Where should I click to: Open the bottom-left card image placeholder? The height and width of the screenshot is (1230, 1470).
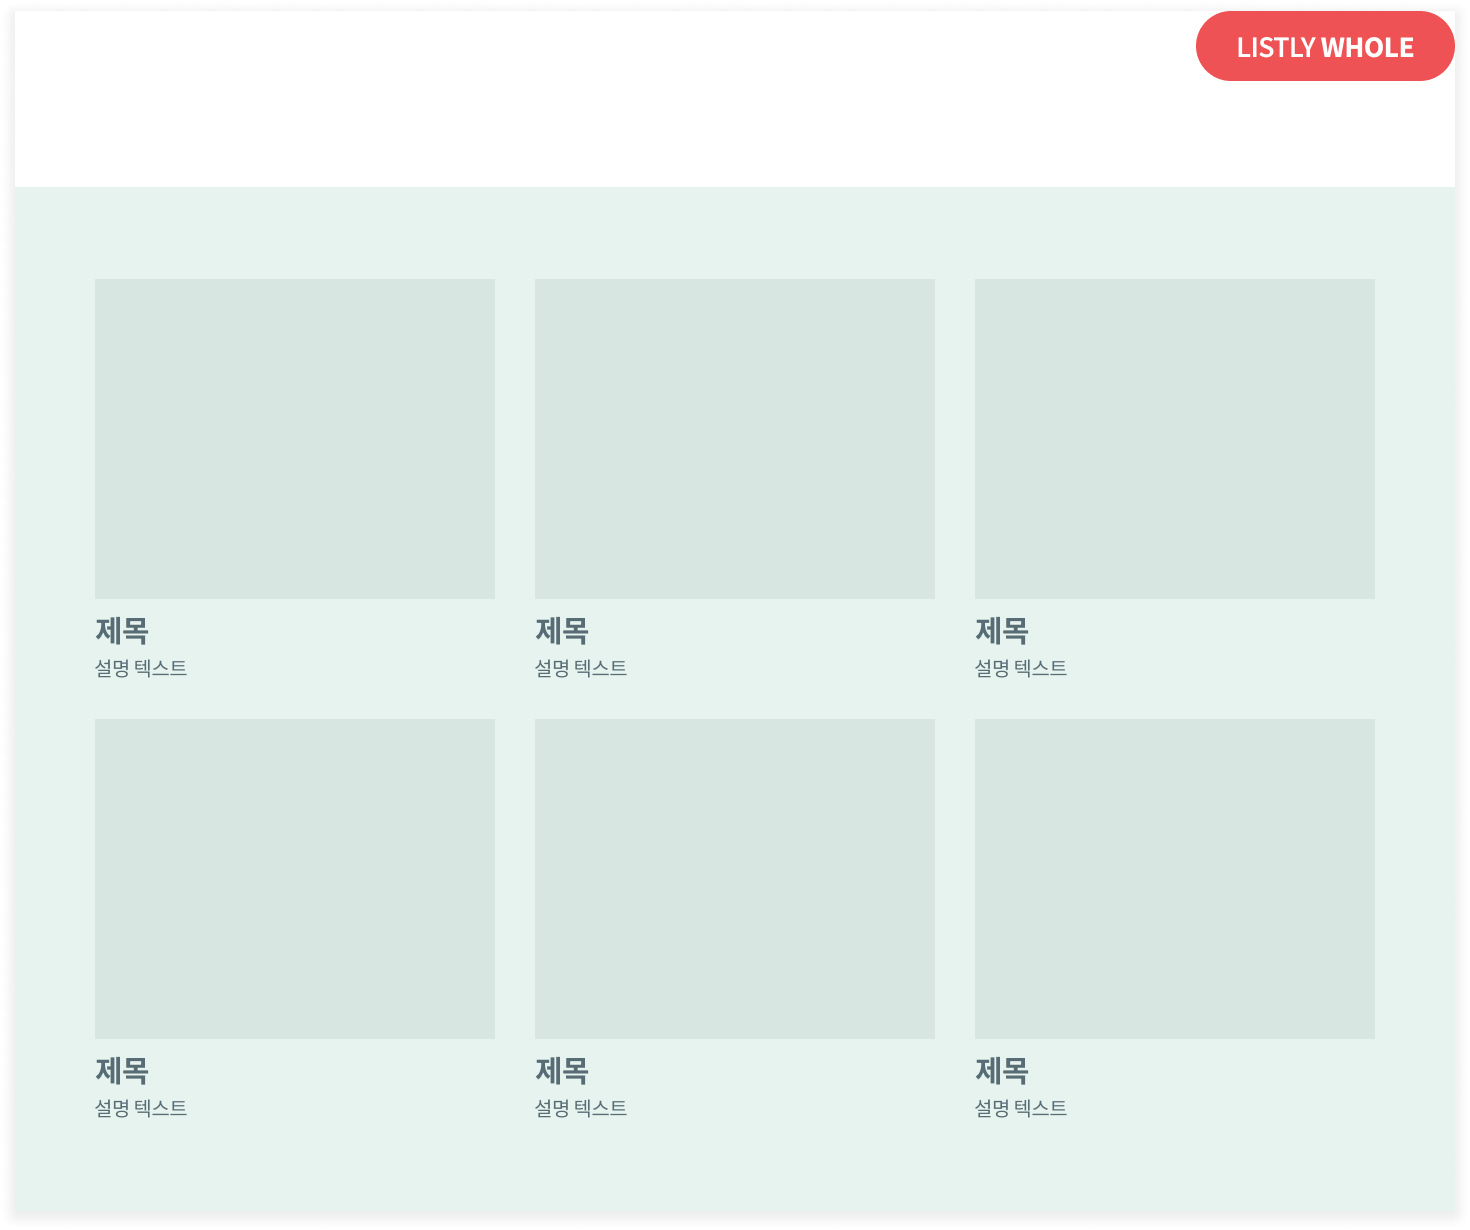pos(295,879)
